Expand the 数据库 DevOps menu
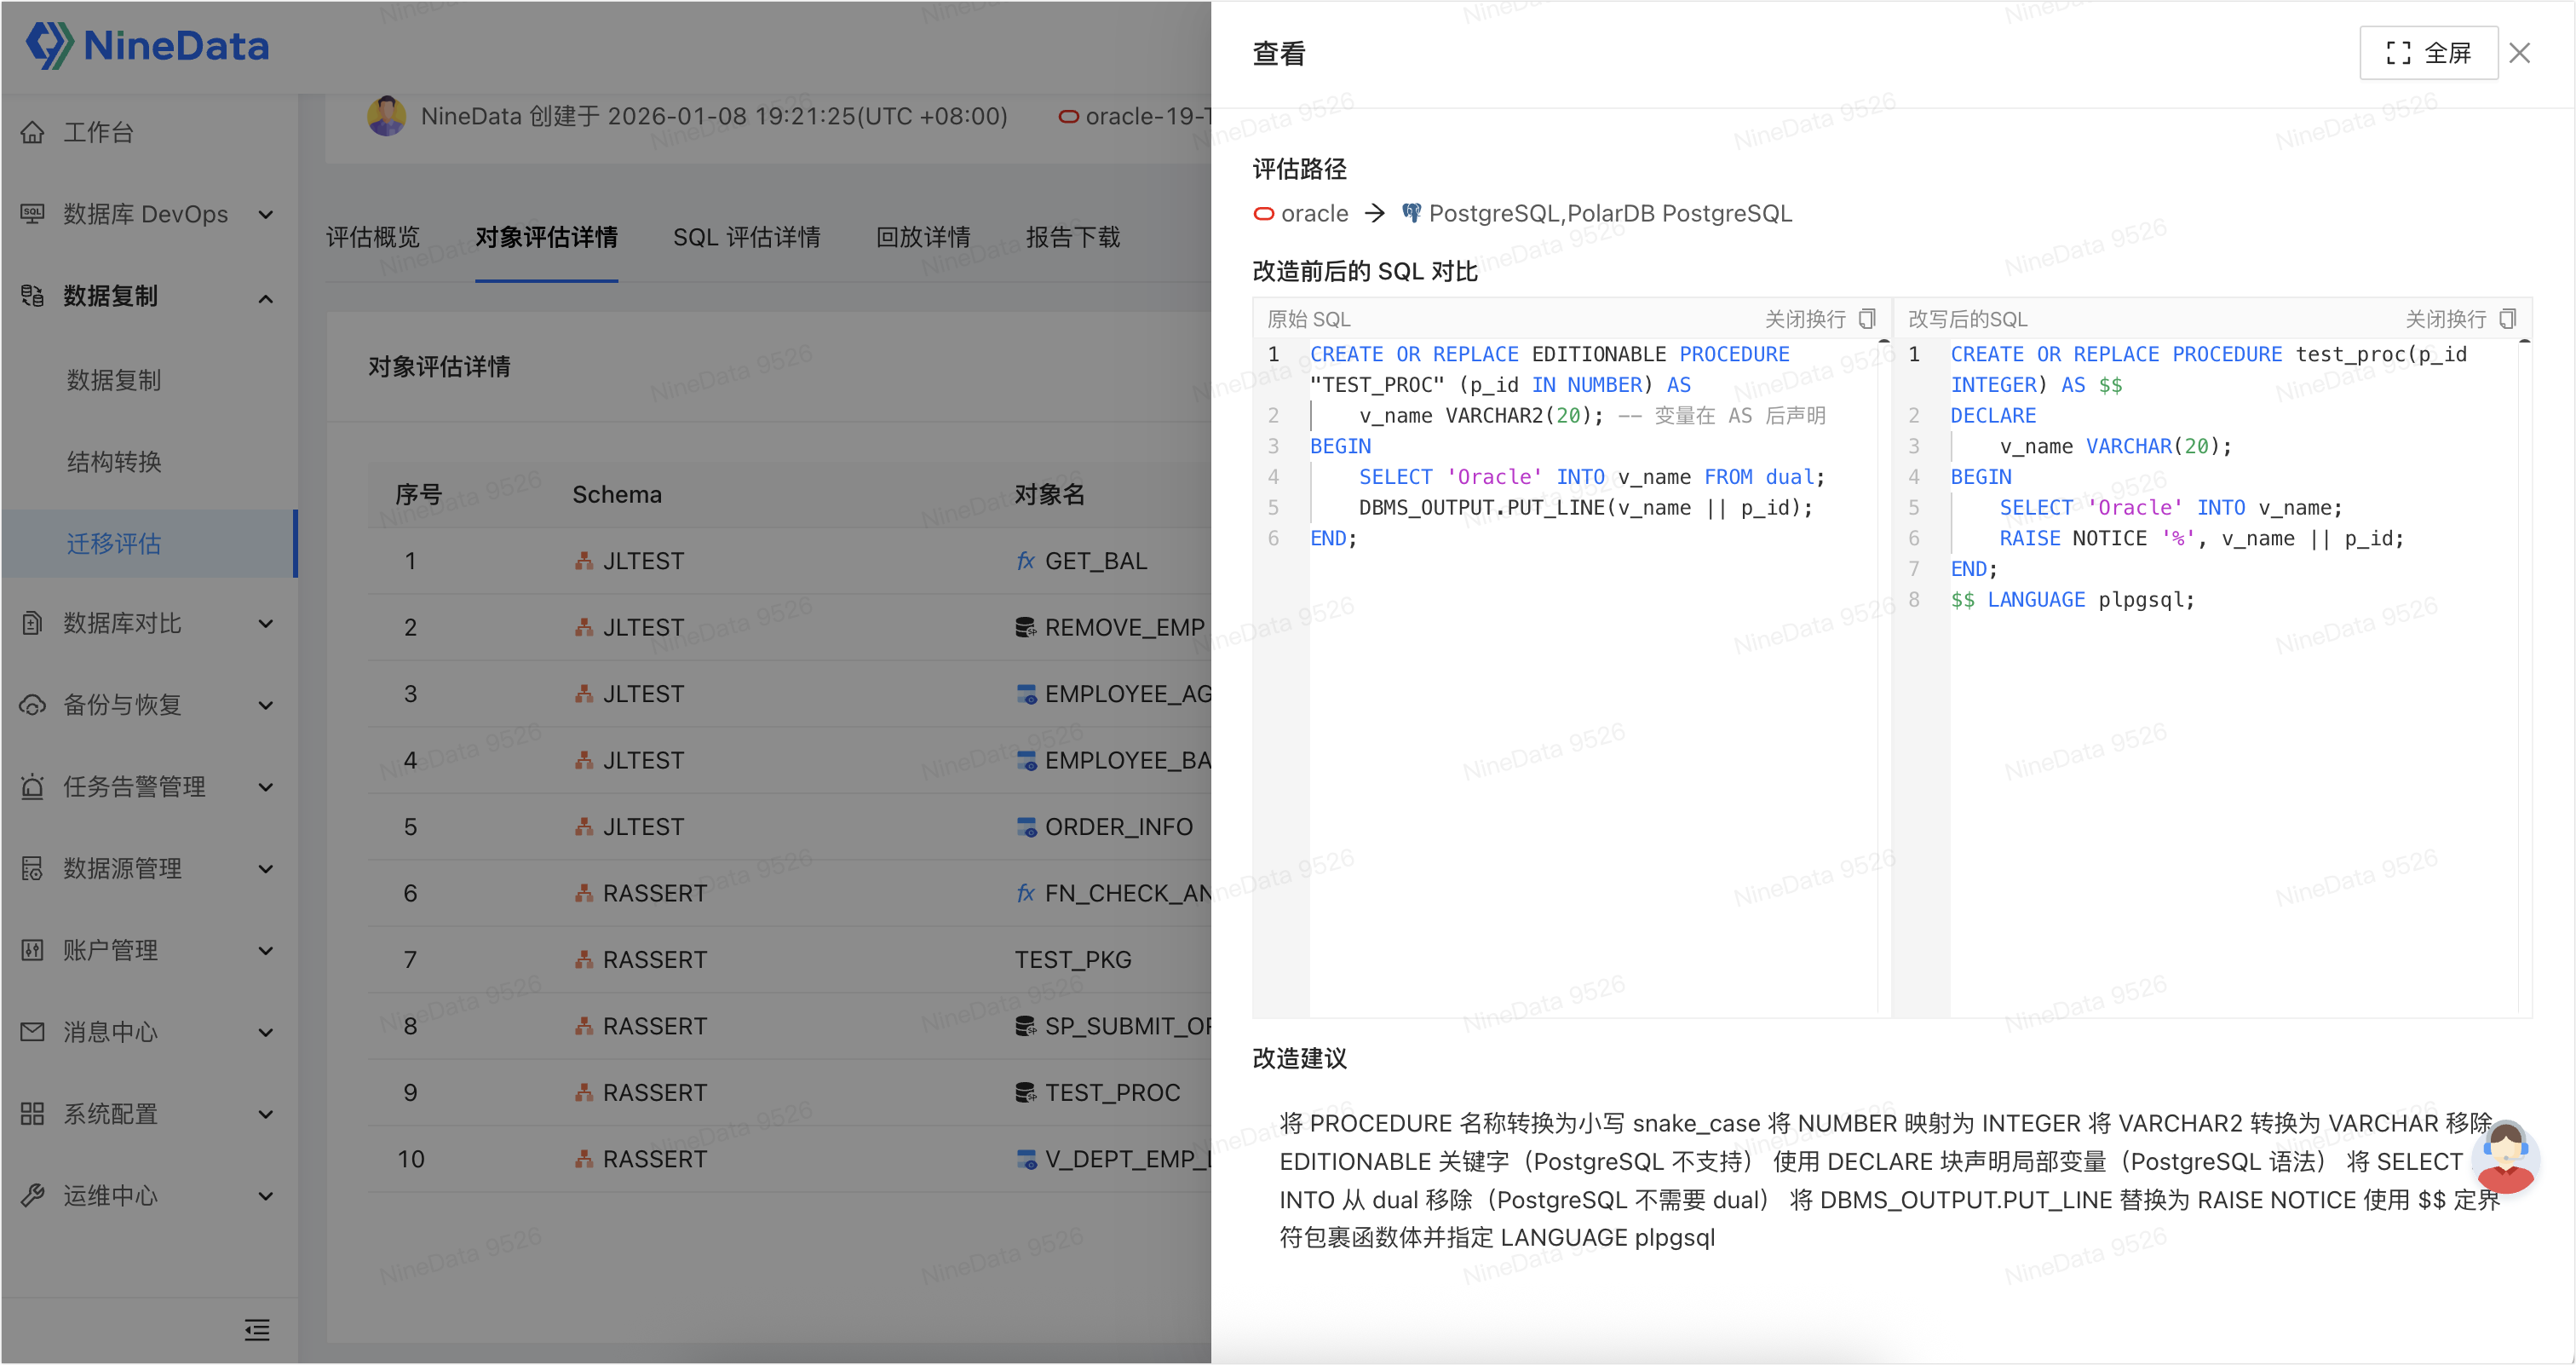 (x=145, y=214)
